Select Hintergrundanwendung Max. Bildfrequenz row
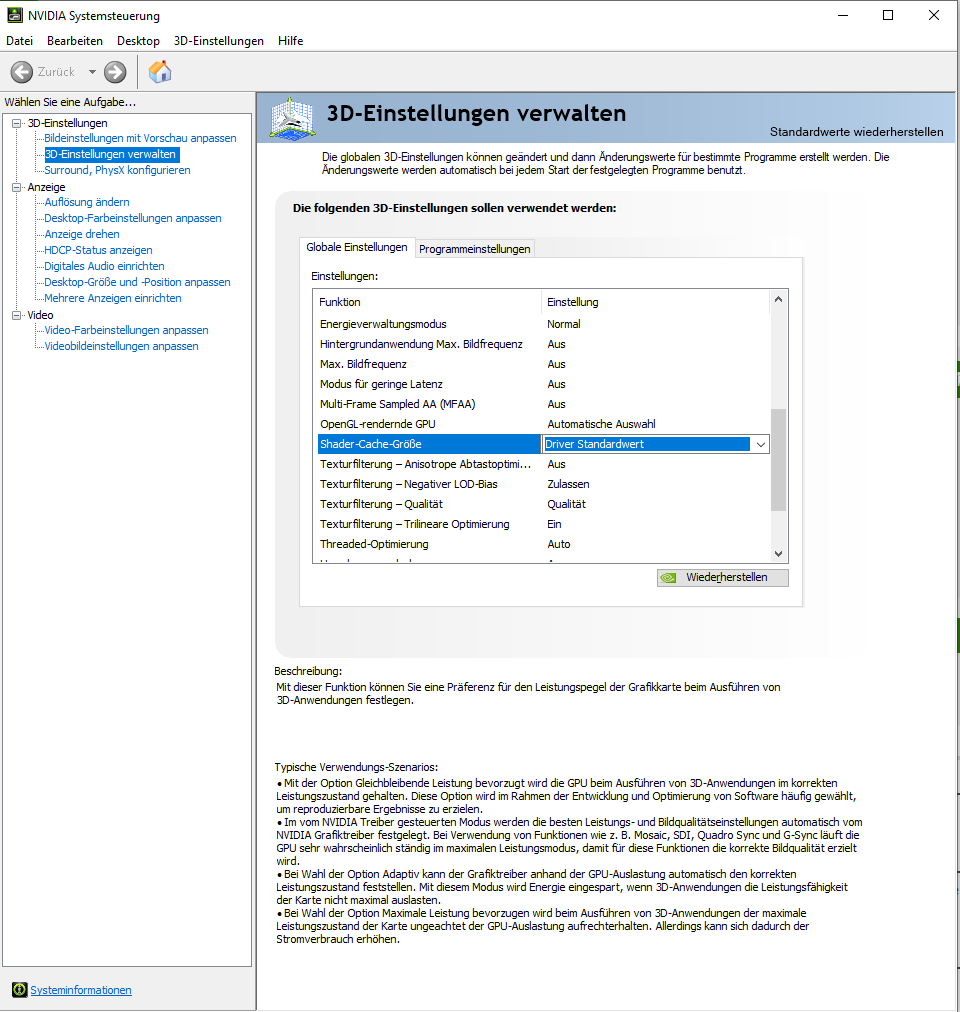The height and width of the screenshot is (1012, 960). click(544, 344)
